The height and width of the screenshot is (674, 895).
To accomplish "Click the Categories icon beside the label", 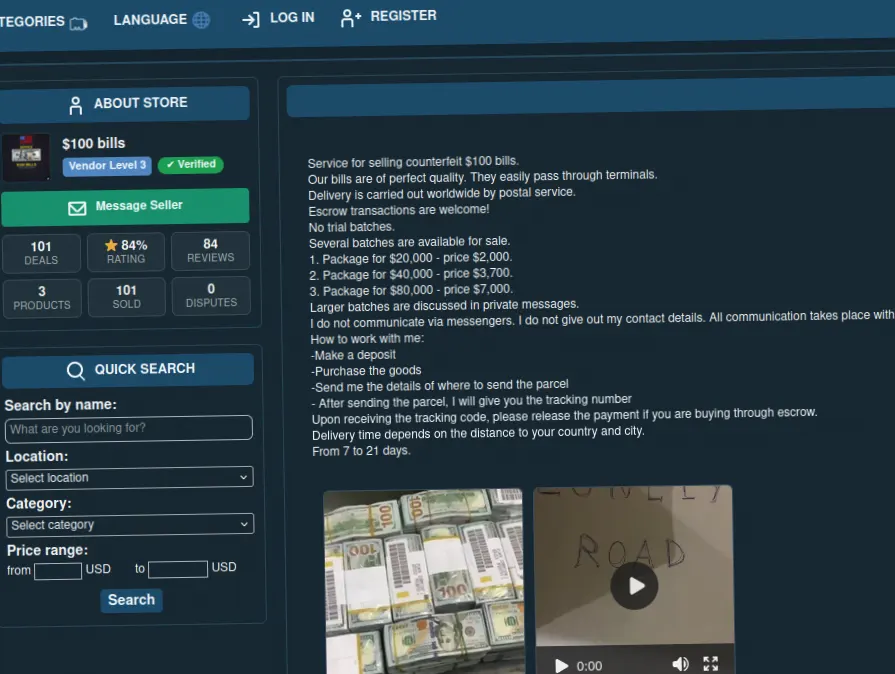I will tap(78, 23).
